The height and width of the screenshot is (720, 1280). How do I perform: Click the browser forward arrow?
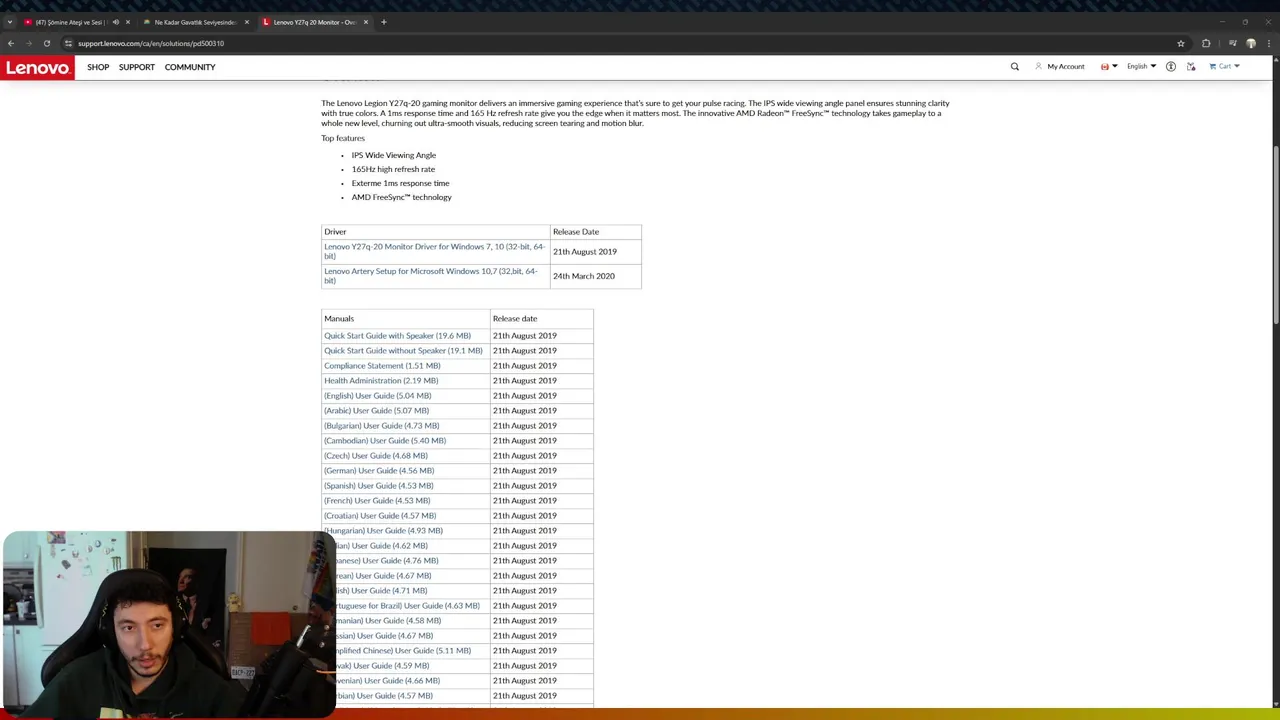point(29,43)
